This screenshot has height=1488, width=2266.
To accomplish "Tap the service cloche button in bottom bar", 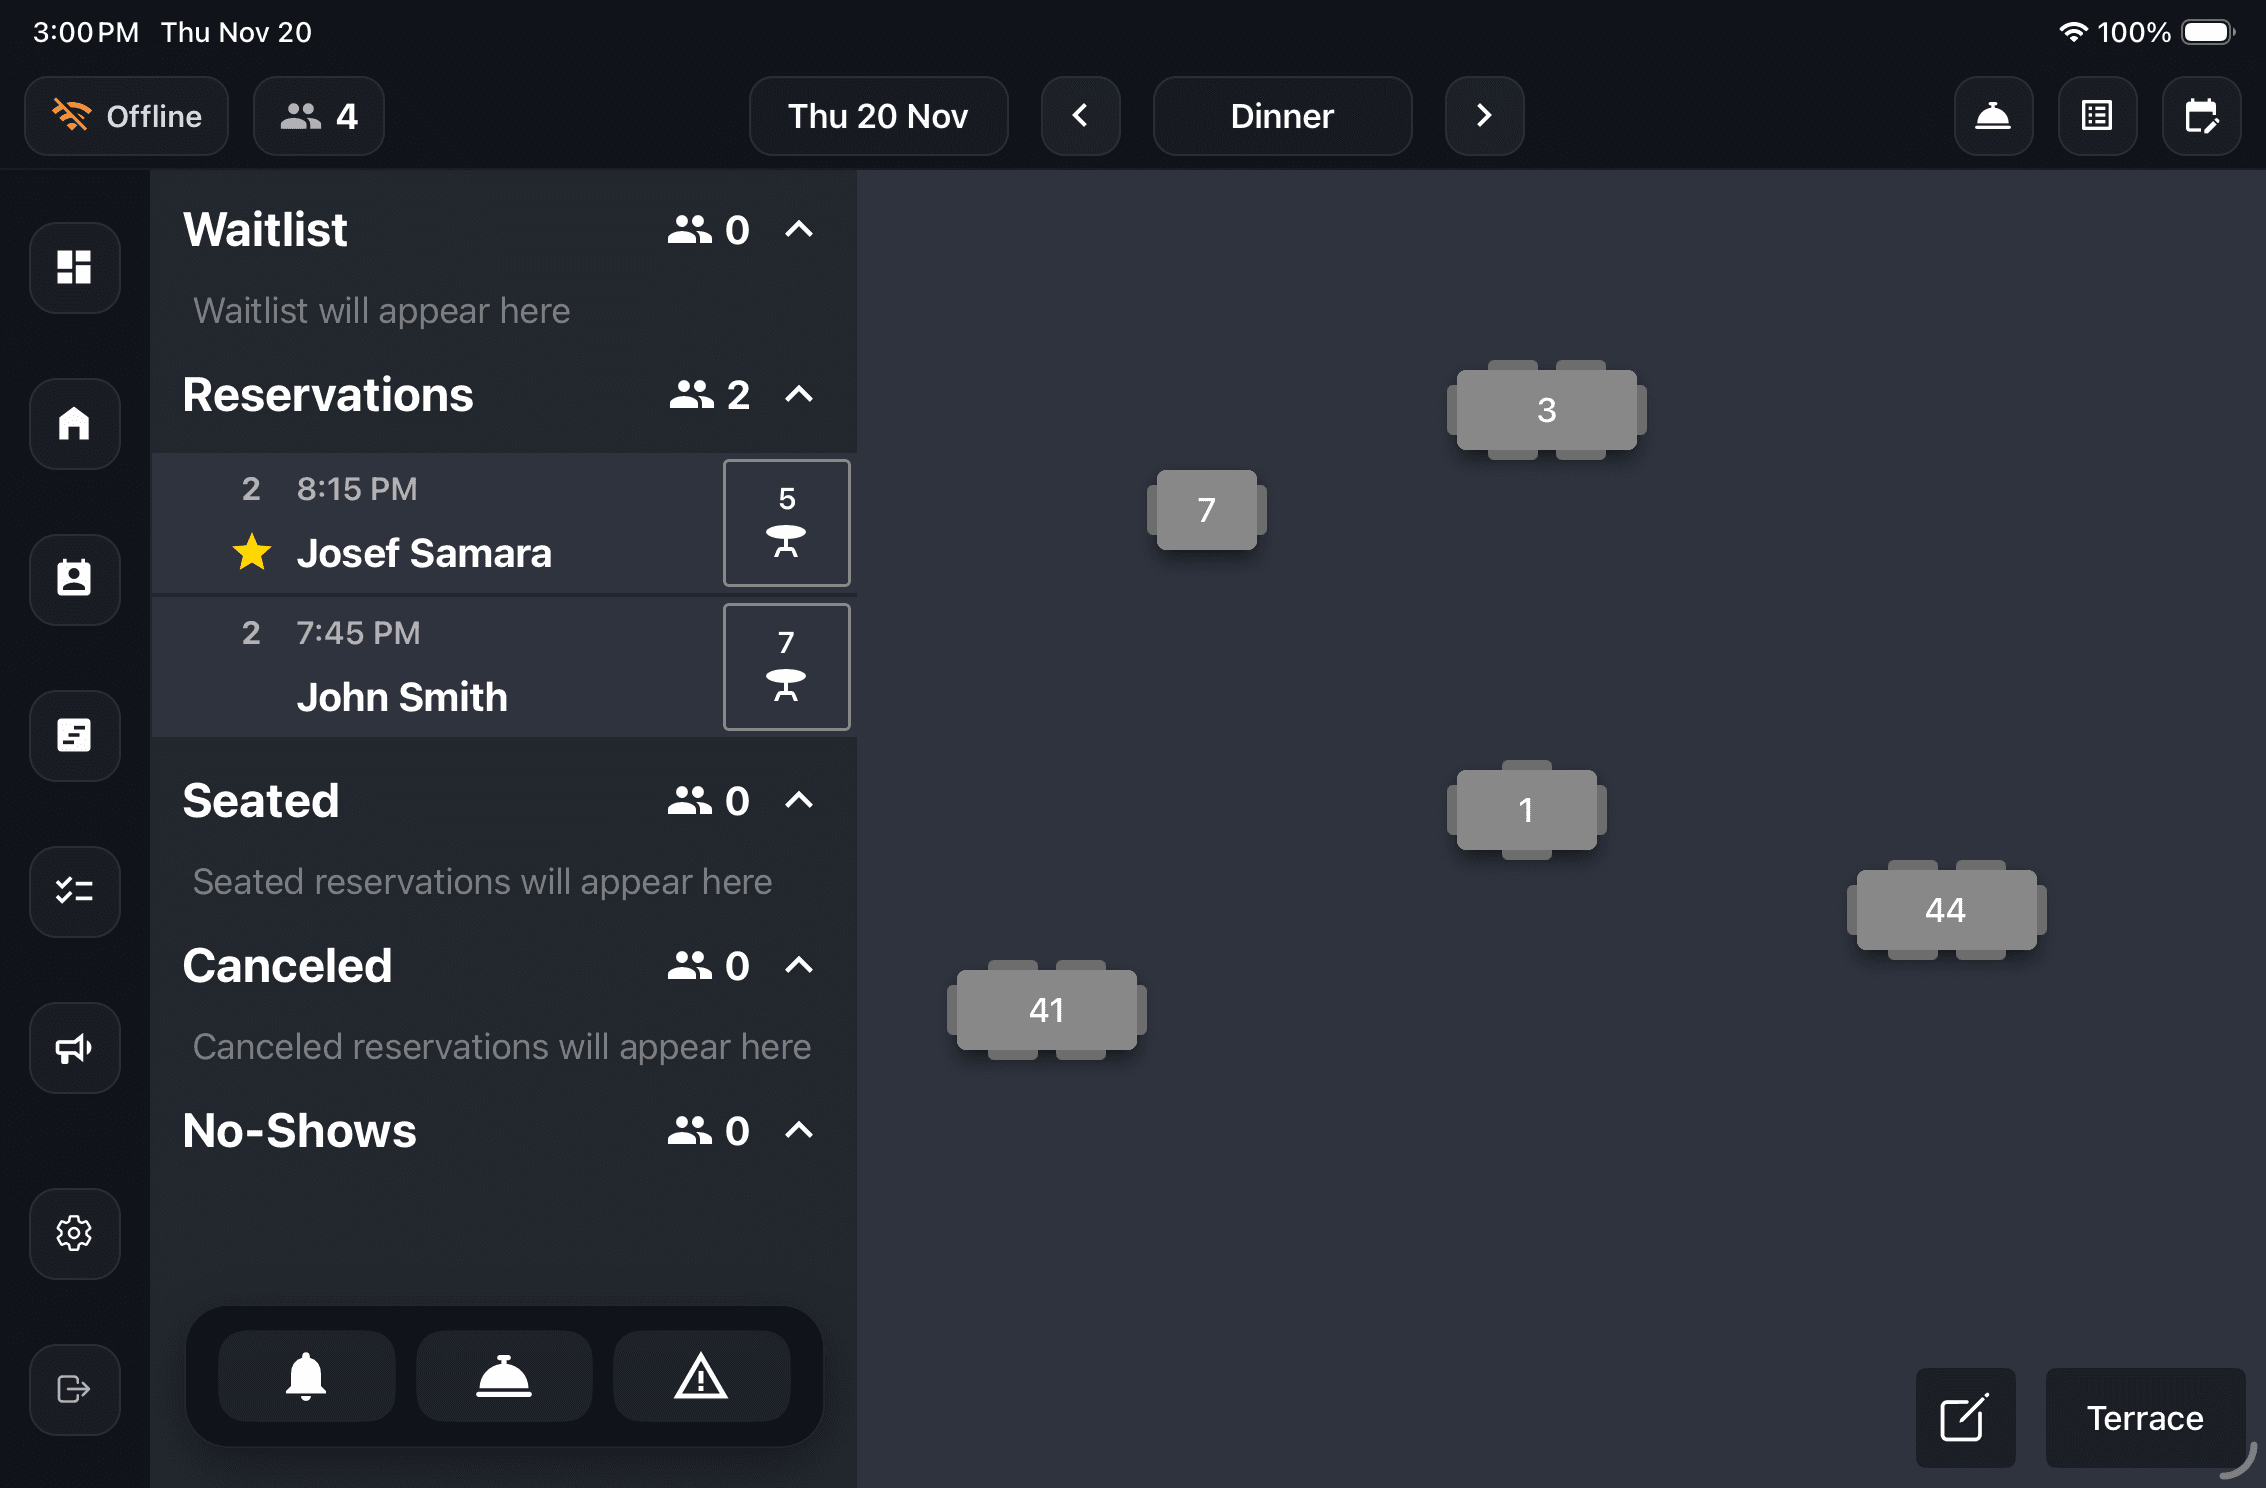I will [504, 1376].
